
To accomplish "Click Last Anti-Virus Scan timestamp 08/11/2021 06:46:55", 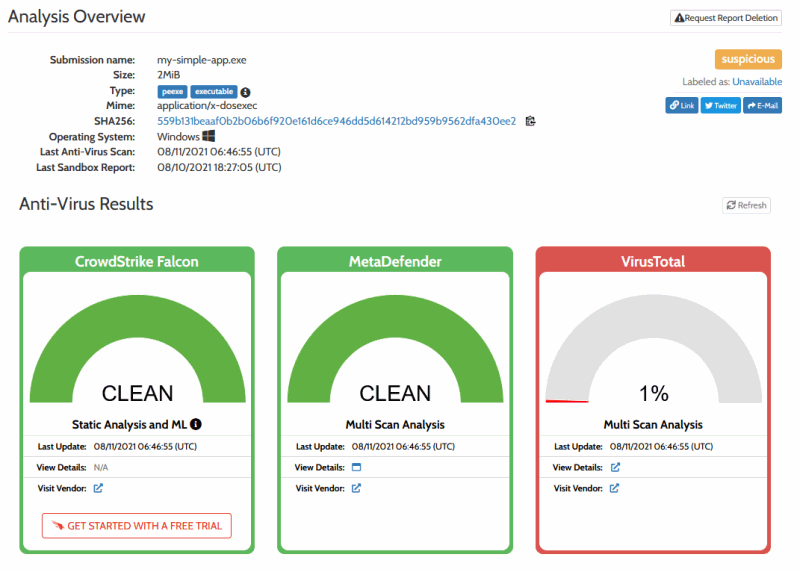I will tap(219, 152).
